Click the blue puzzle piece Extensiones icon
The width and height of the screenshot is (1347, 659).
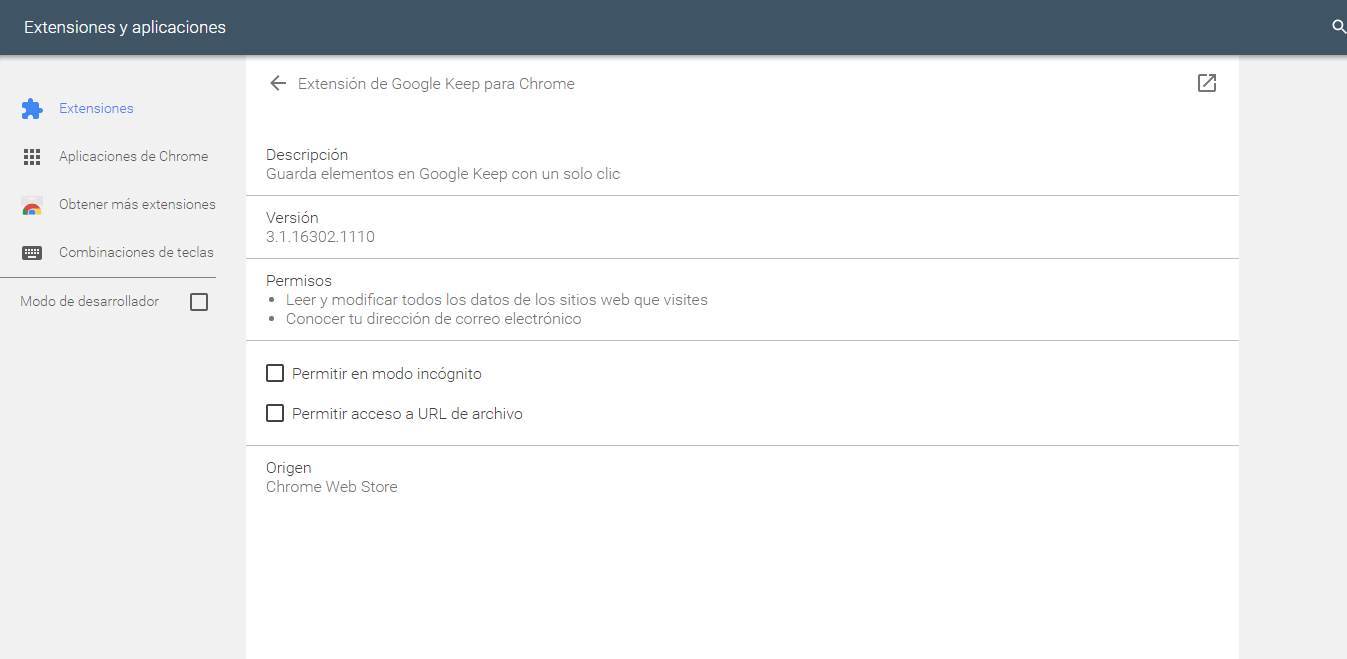click(32, 109)
